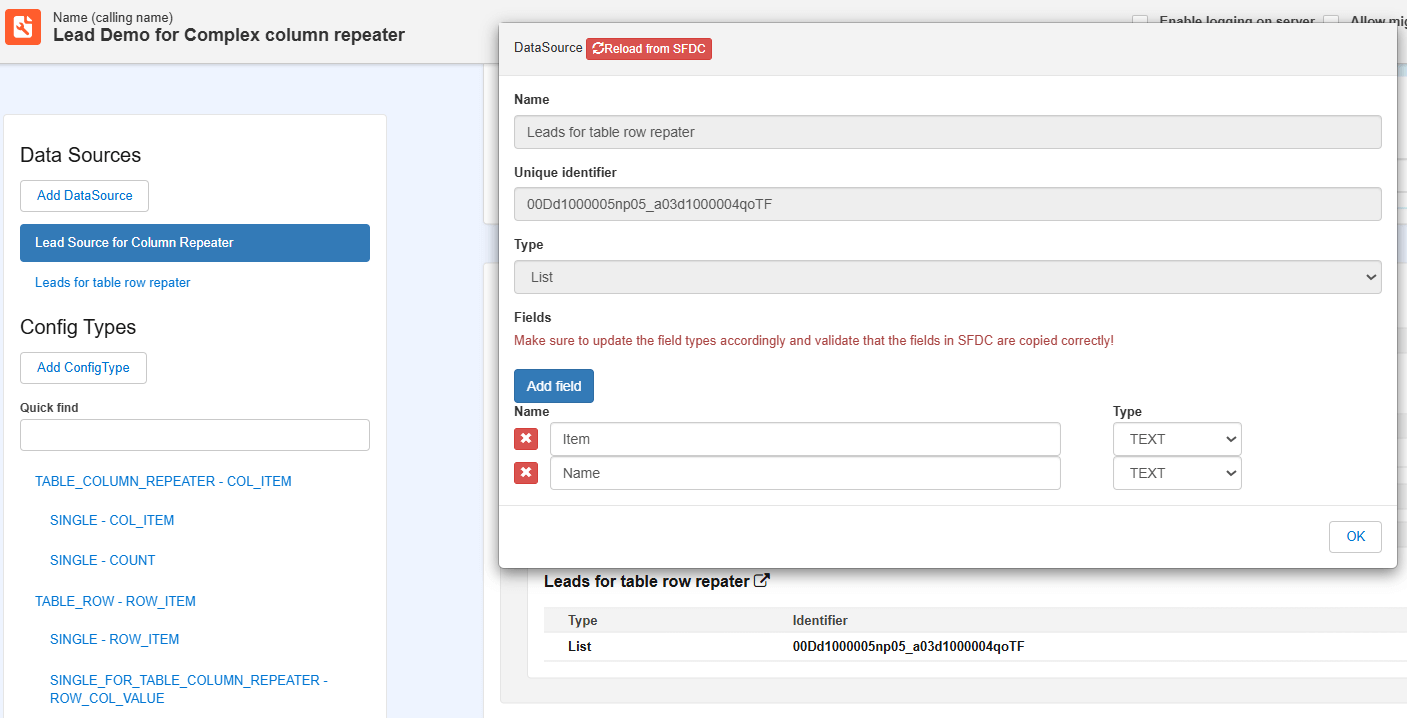Click the Leads for table row repater heading
Viewport: 1407px width, 718px height.
646,581
